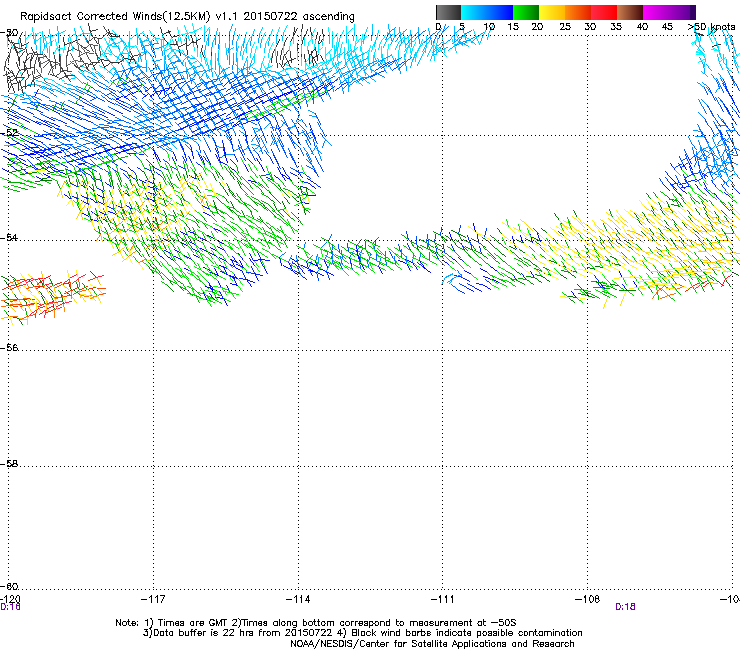Click the "3)Data buffer is 22 hrs" footnote line

tap(362, 633)
